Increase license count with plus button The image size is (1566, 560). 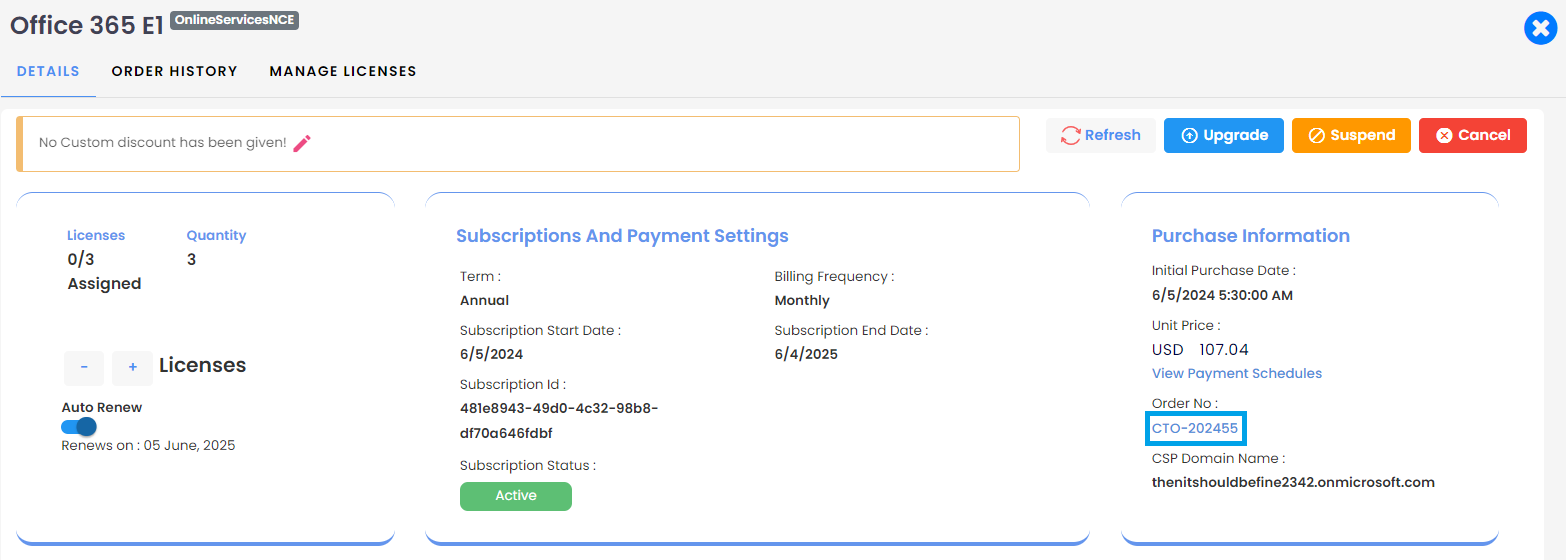[133, 368]
